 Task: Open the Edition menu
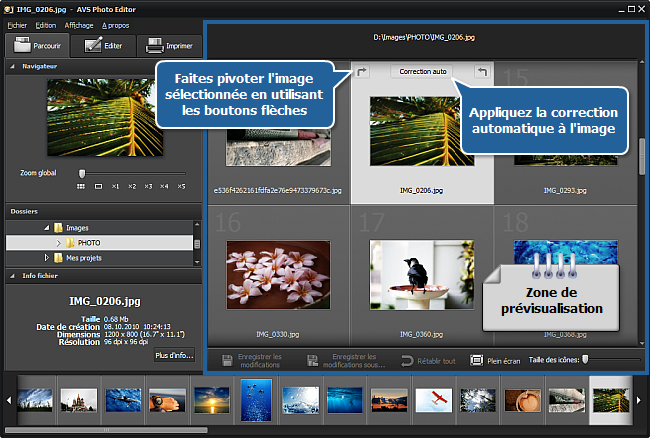46,25
